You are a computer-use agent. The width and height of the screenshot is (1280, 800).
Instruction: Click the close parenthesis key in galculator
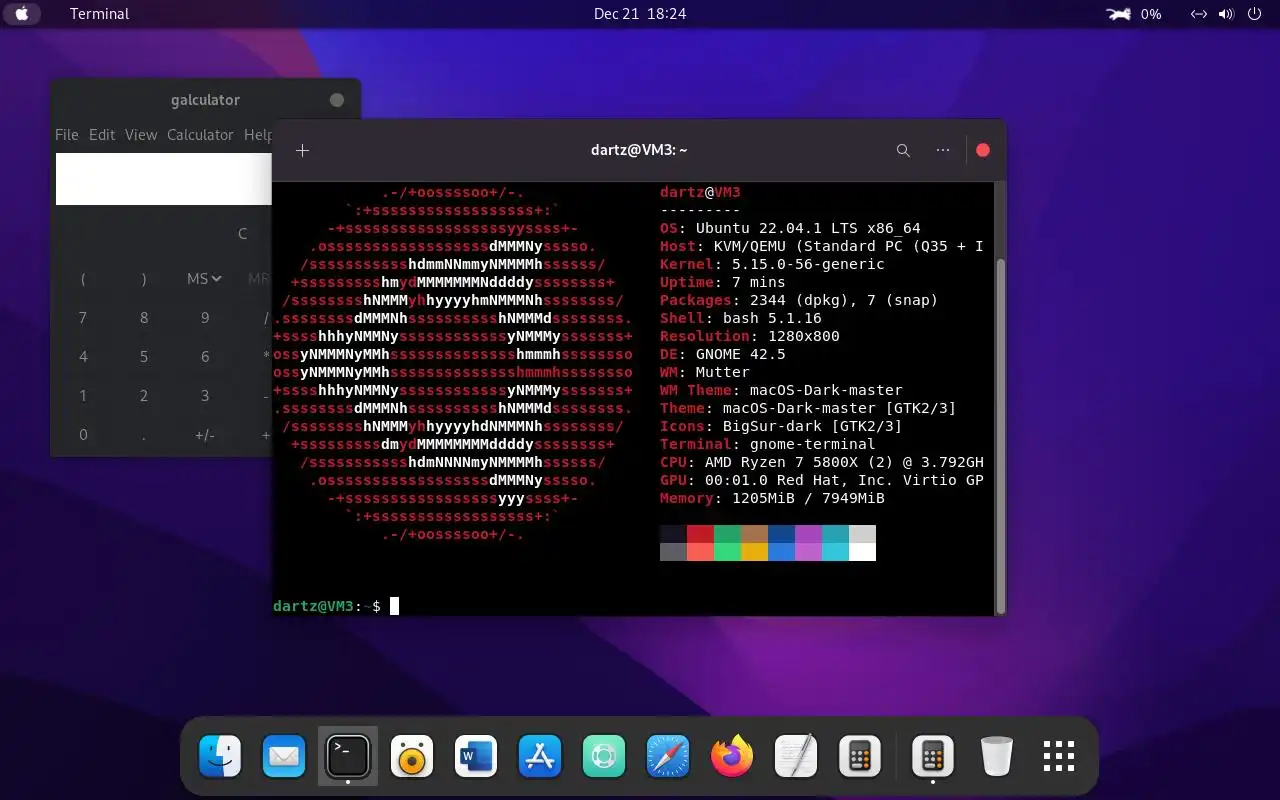[144, 279]
